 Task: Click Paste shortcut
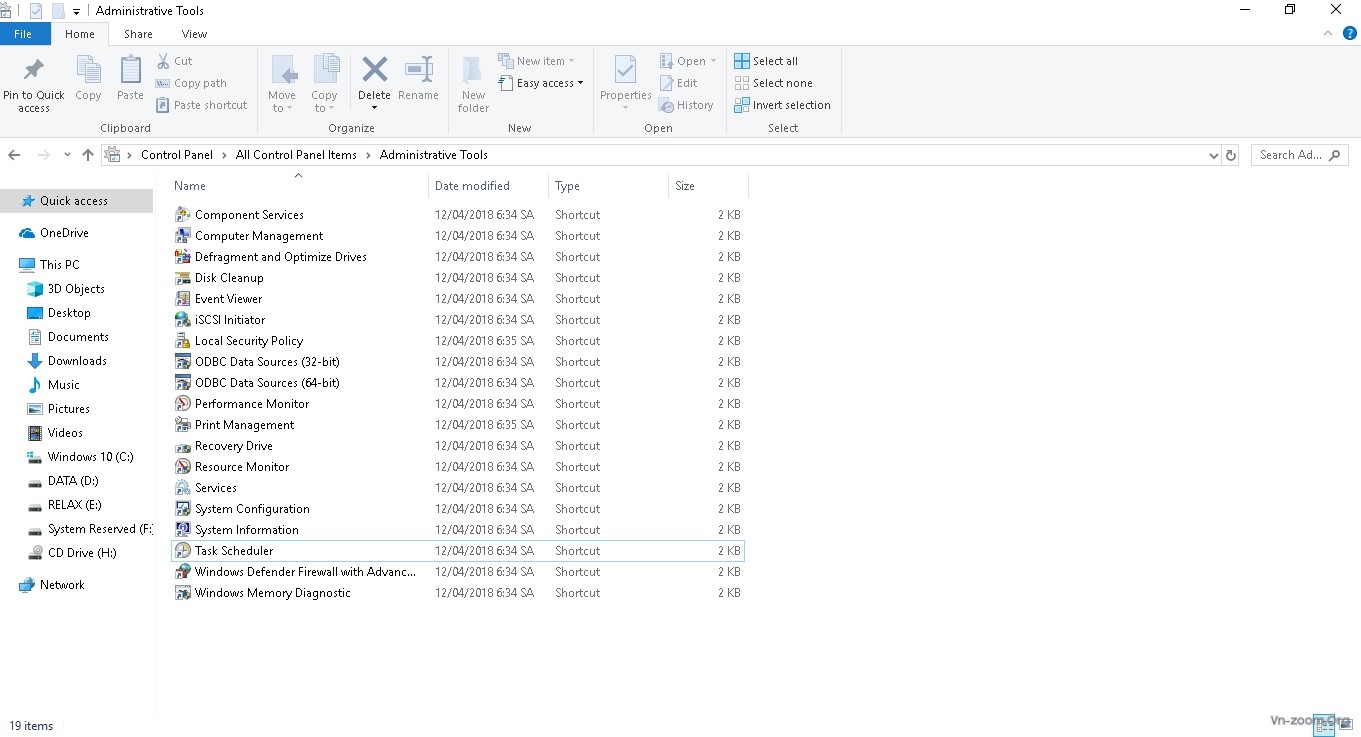201,105
